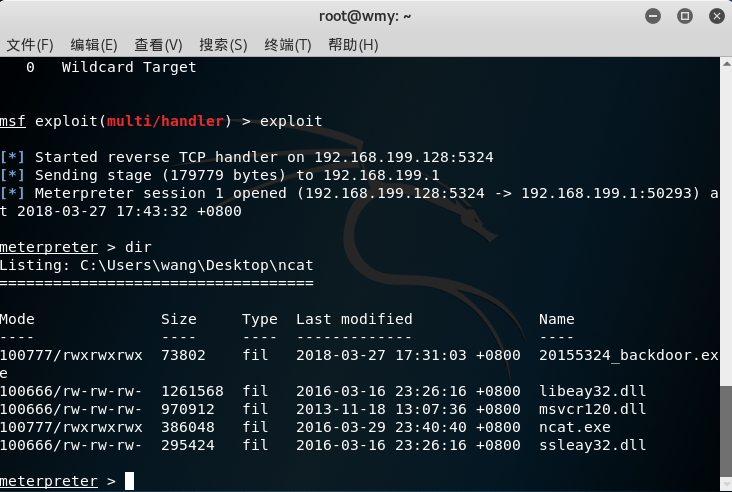Open the 终端(T) menu
This screenshot has width=732, height=492.
click(x=288, y=45)
